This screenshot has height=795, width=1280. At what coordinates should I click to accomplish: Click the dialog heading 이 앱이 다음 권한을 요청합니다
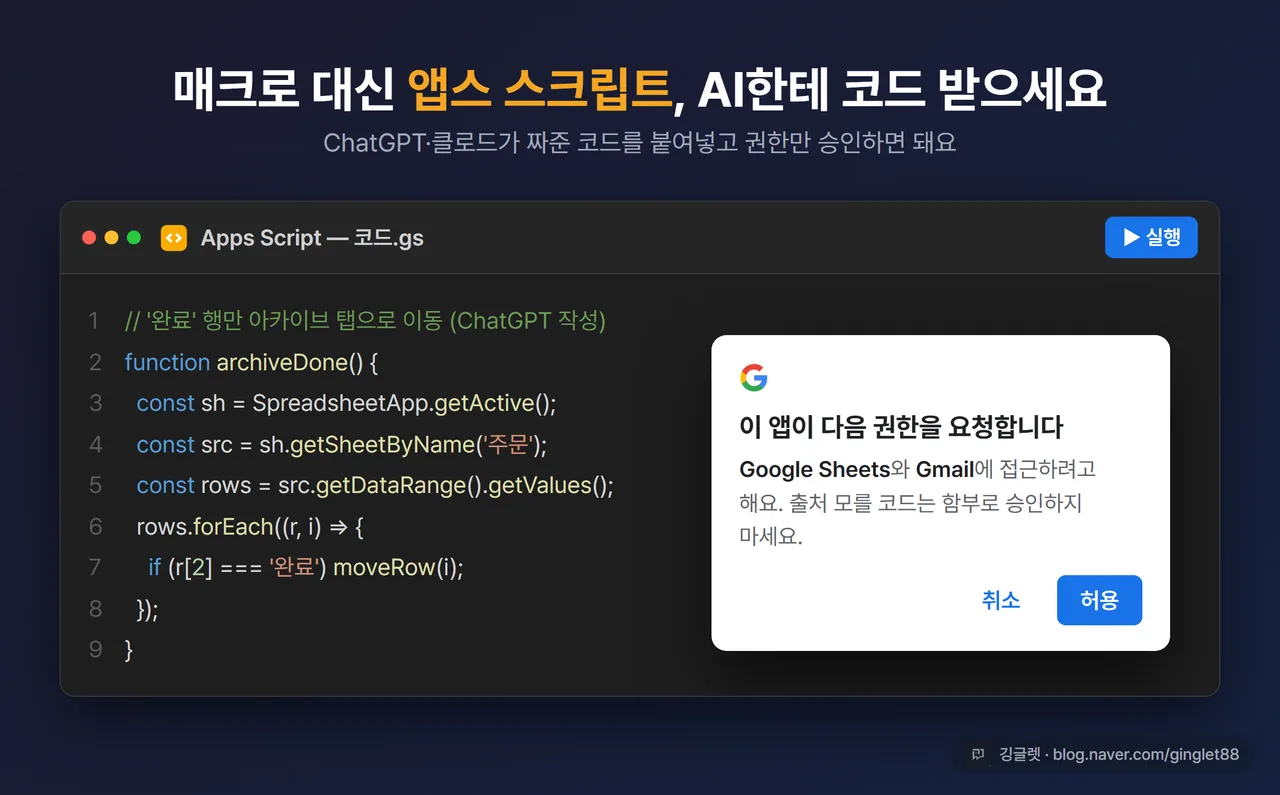[x=901, y=427]
